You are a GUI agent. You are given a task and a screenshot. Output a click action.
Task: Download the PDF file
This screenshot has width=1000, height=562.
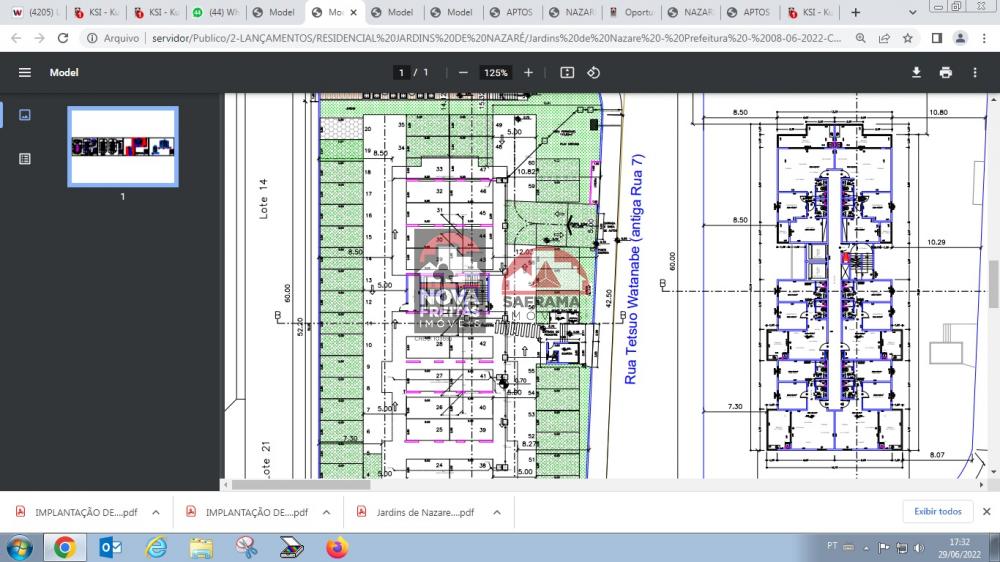pyautogui.click(x=916, y=73)
